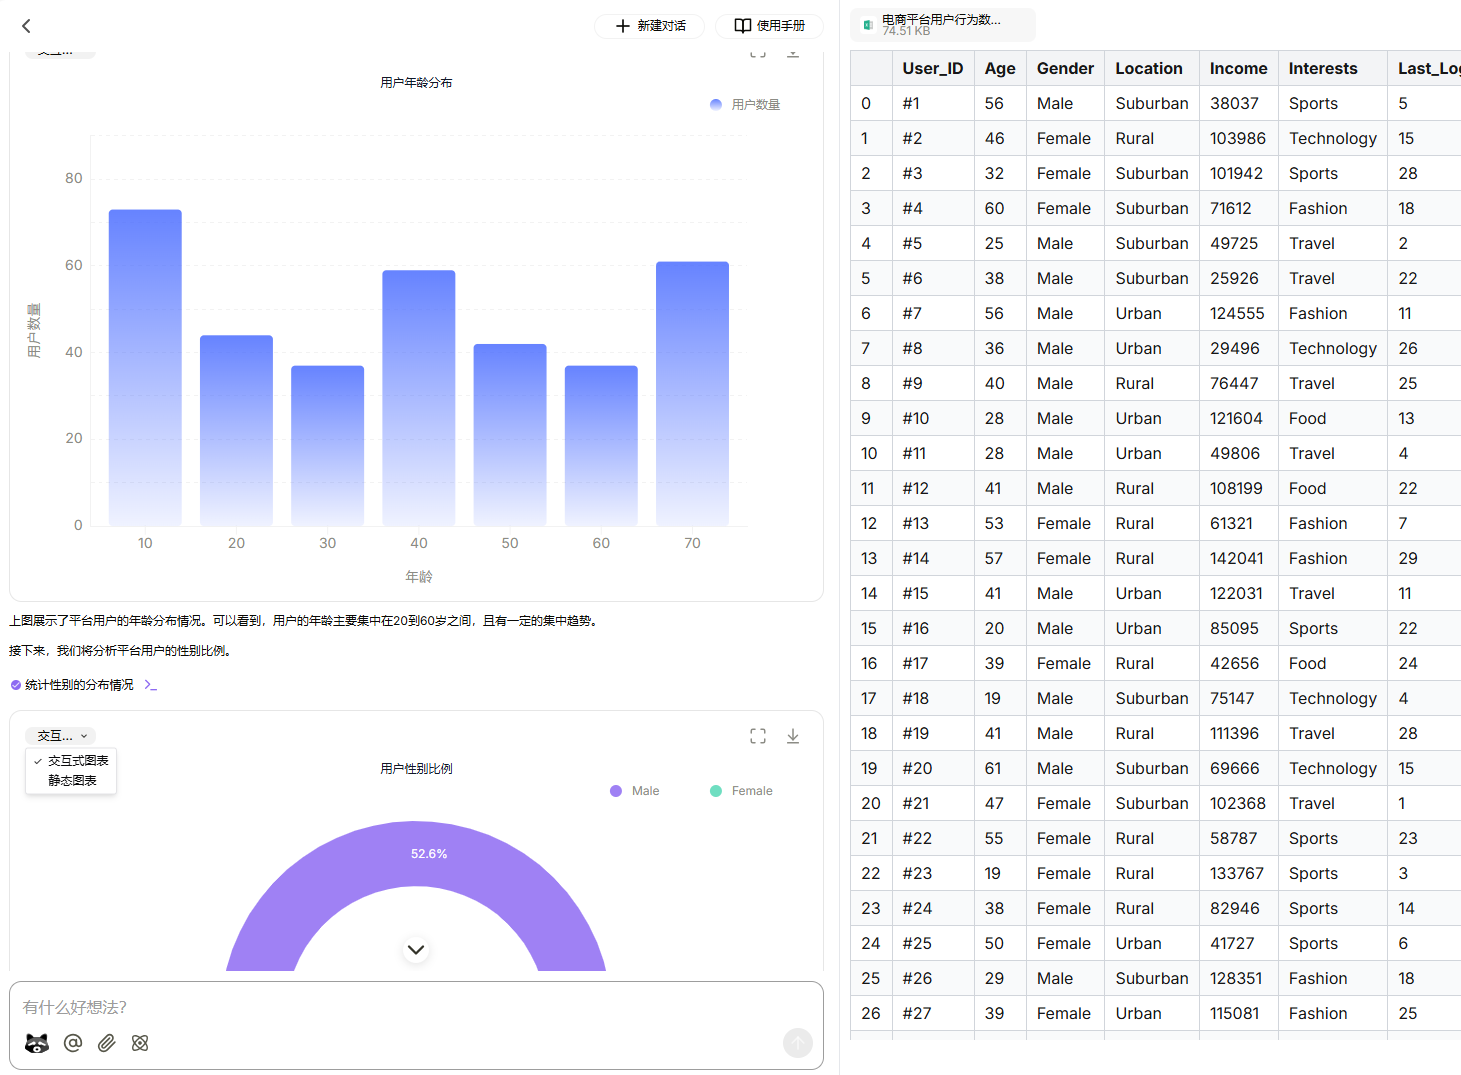The width and height of the screenshot is (1461, 1075).
Task: Click the purple Male legend color dot
Action: pyautogui.click(x=616, y=791)
